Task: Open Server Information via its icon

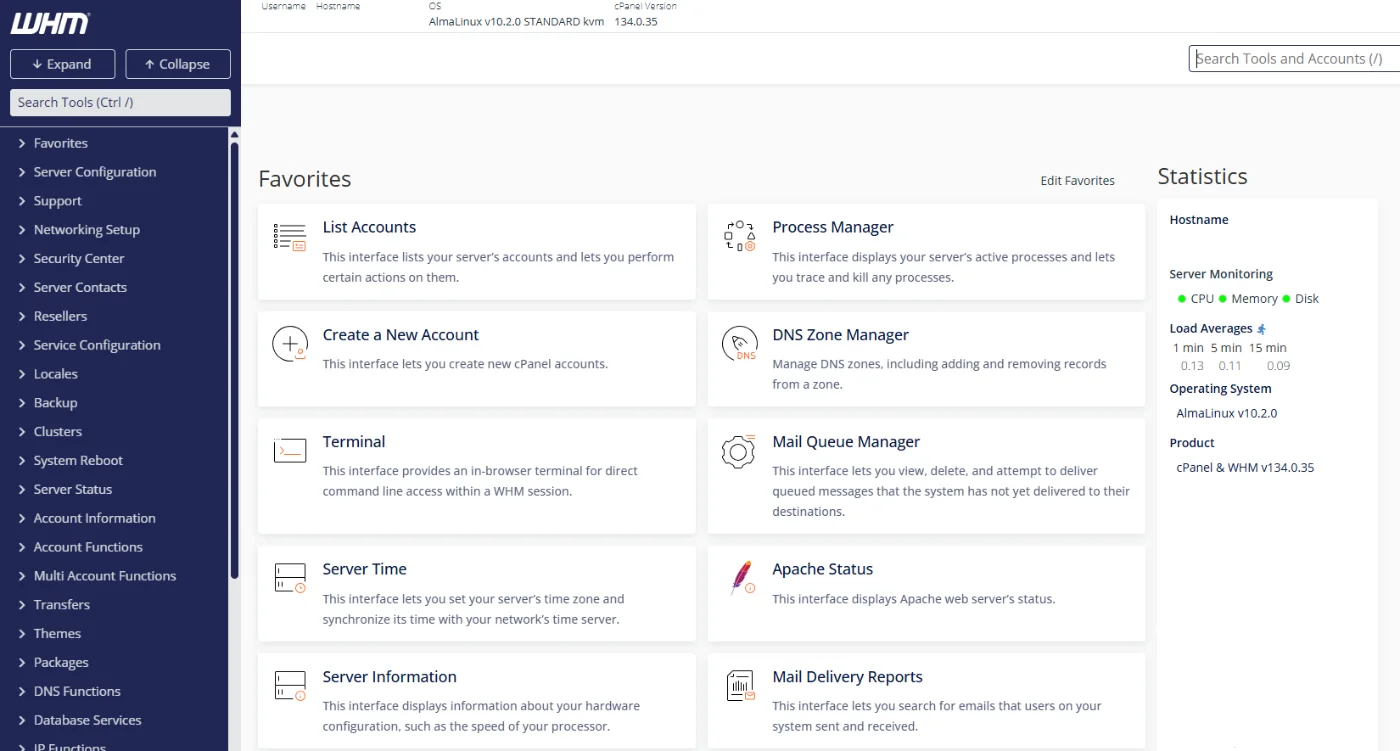Action: pos(290,686)
